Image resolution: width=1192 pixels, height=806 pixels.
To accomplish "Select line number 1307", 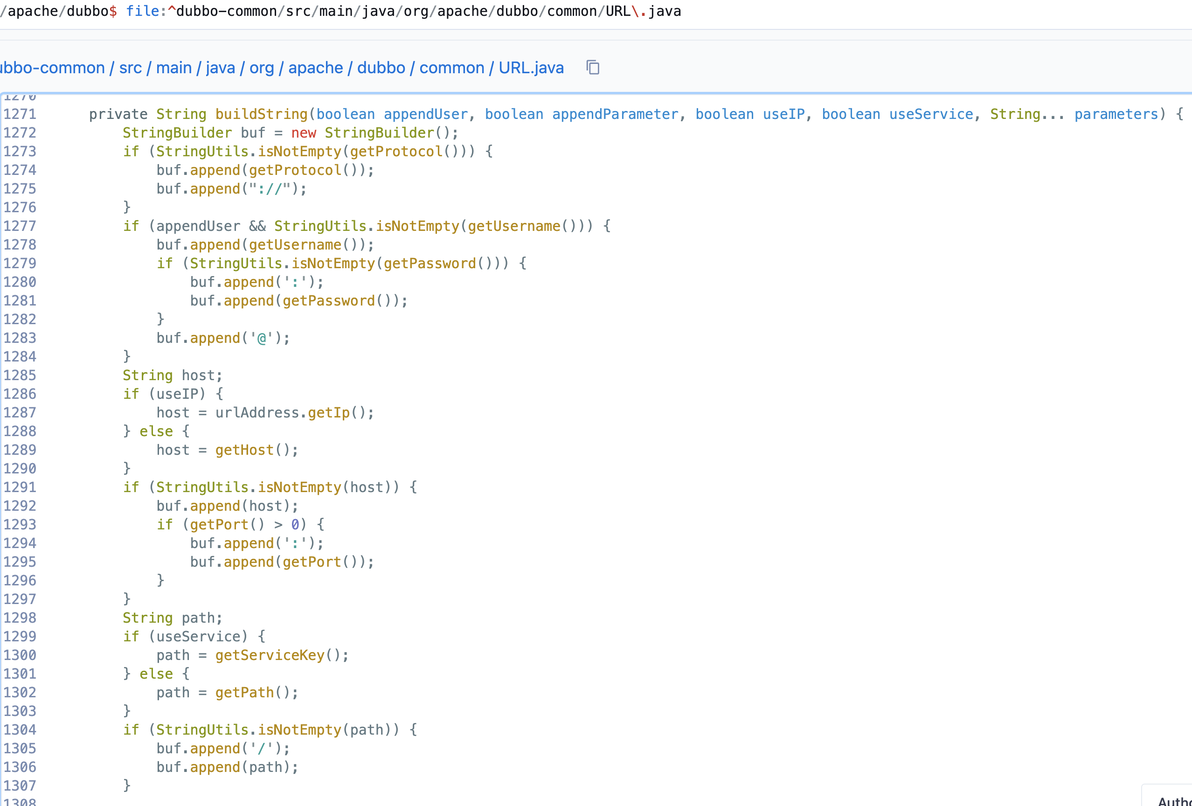I will point(19,785).
